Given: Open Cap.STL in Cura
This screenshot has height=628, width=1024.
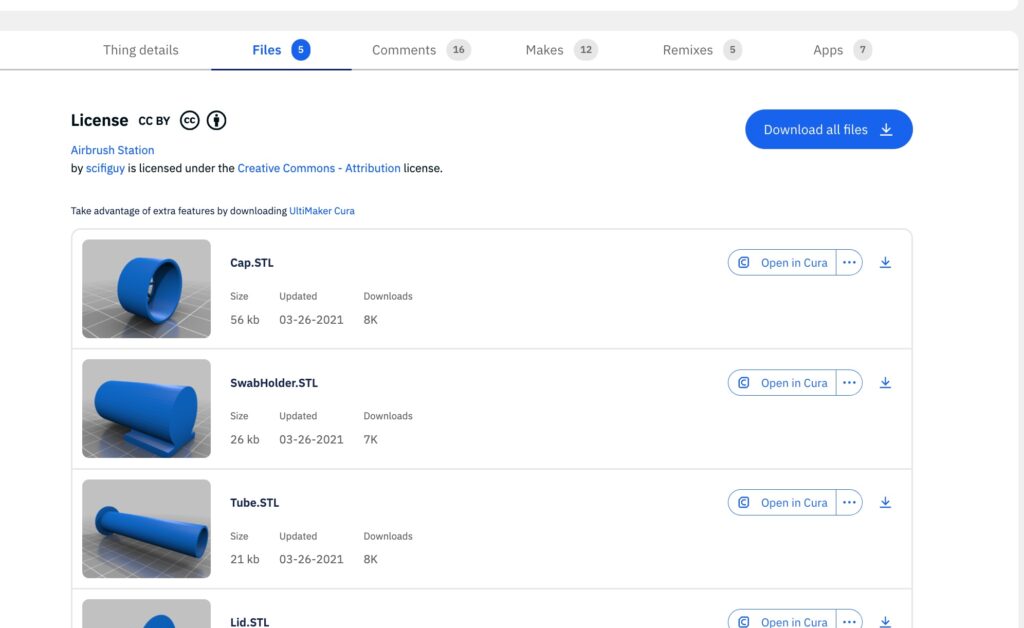Looking at the screenshot, I should tap(782, 262).
